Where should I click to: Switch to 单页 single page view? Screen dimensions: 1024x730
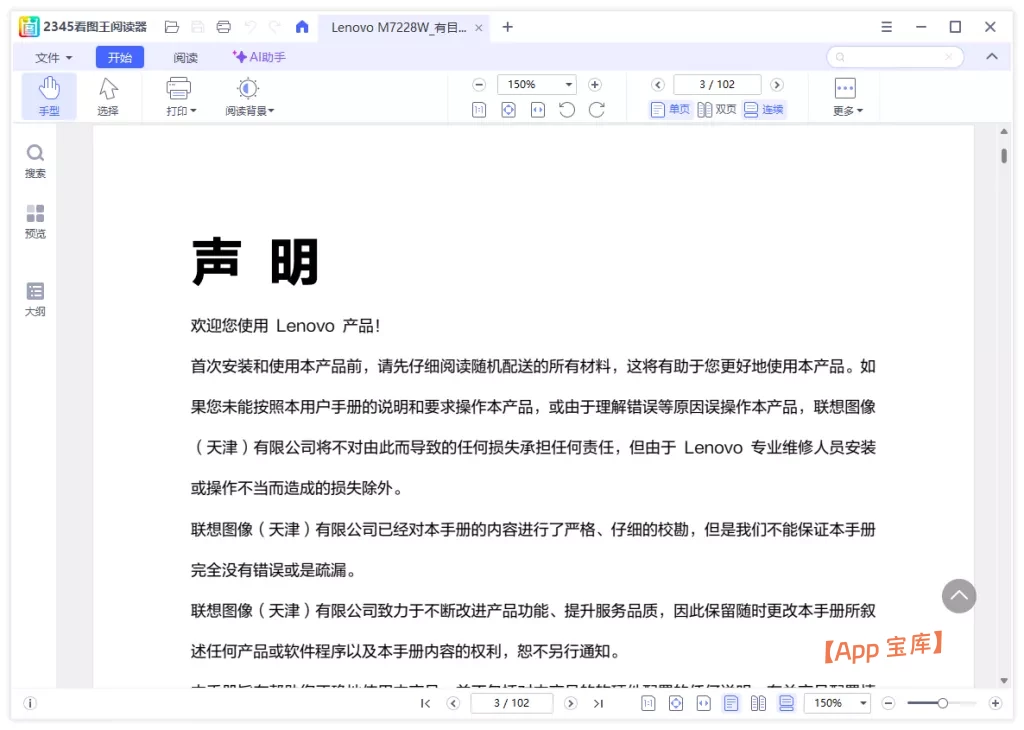coord(669,110)
